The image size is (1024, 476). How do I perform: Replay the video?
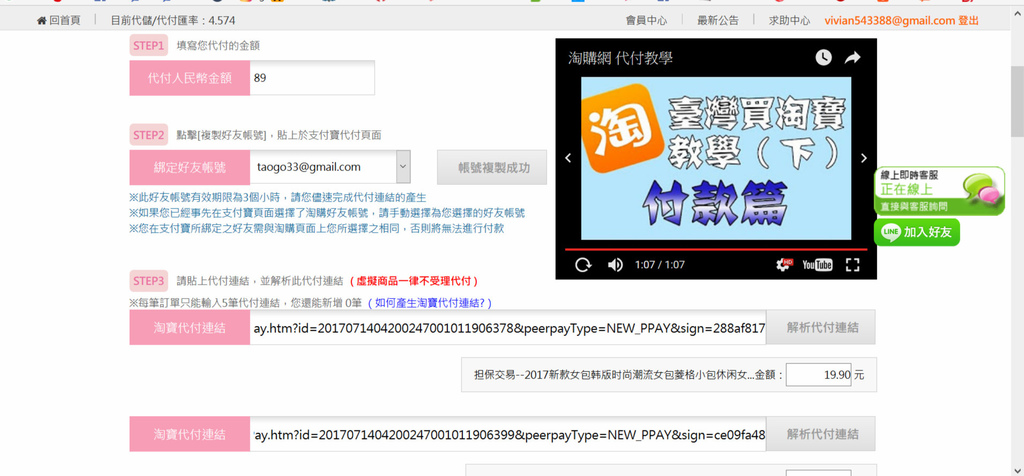coord(583,264)
